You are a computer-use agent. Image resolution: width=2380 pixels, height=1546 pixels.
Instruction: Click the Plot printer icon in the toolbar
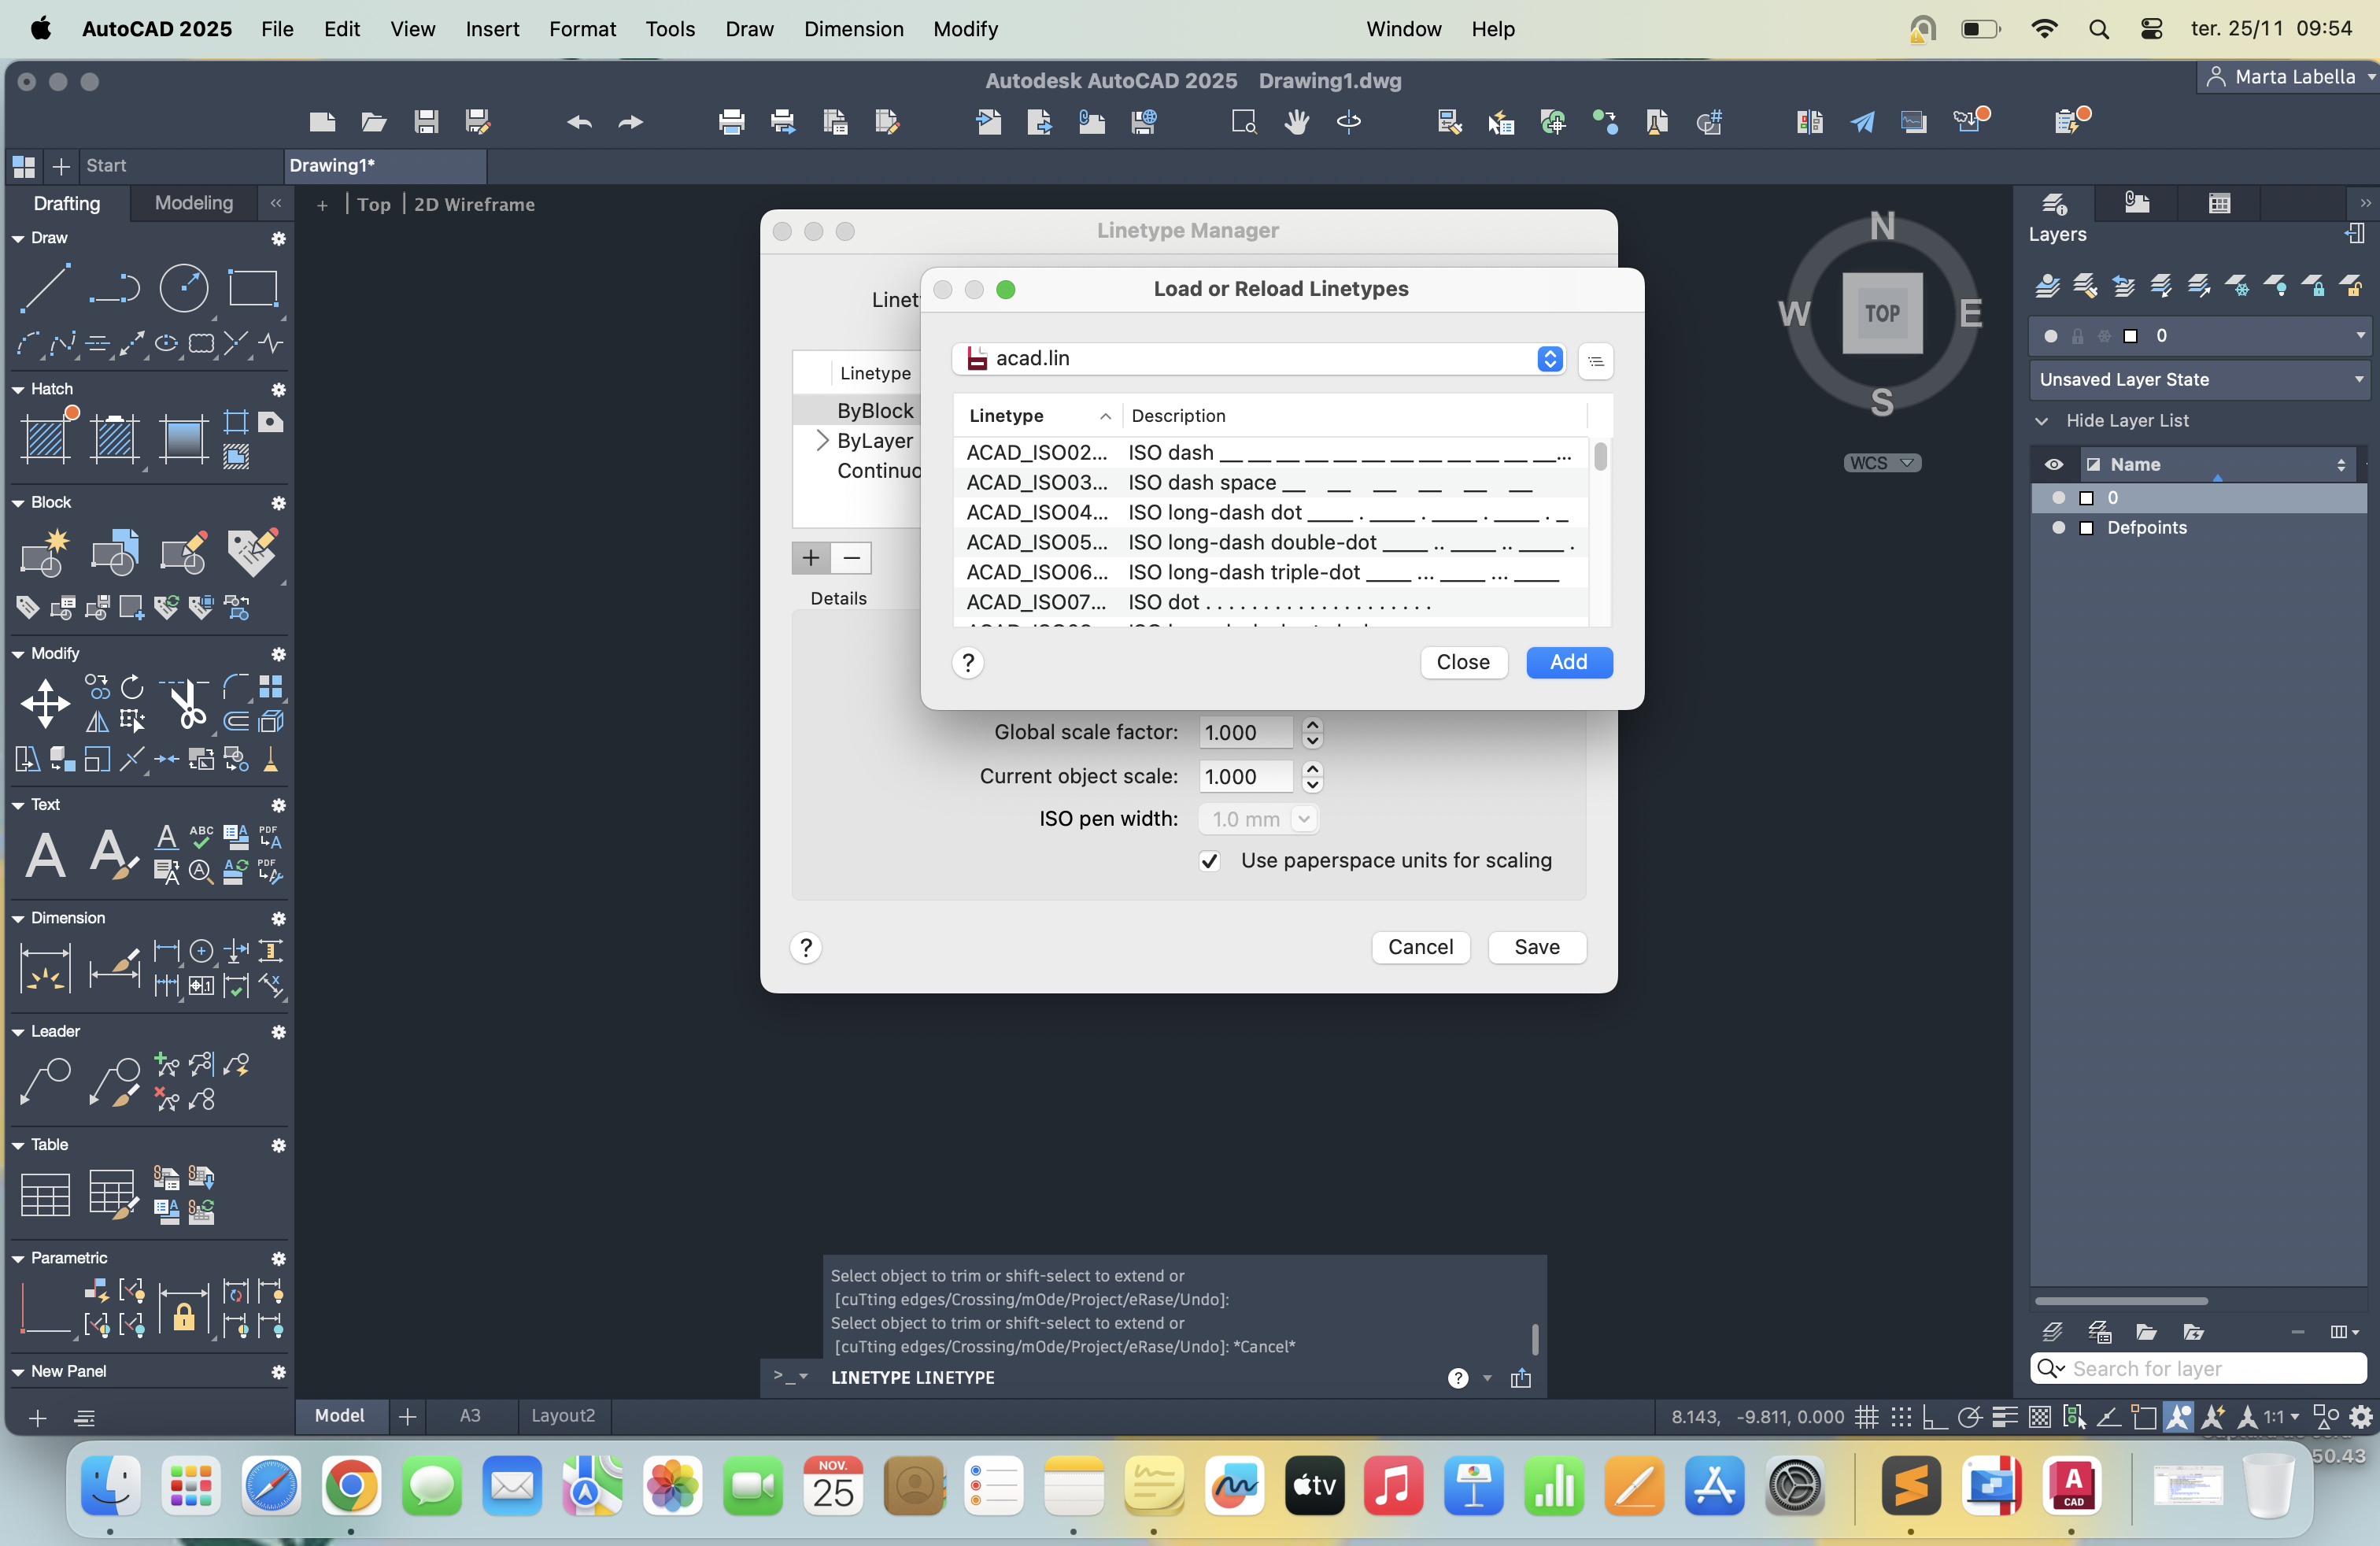pyautogui.click(x=731, y=122)
